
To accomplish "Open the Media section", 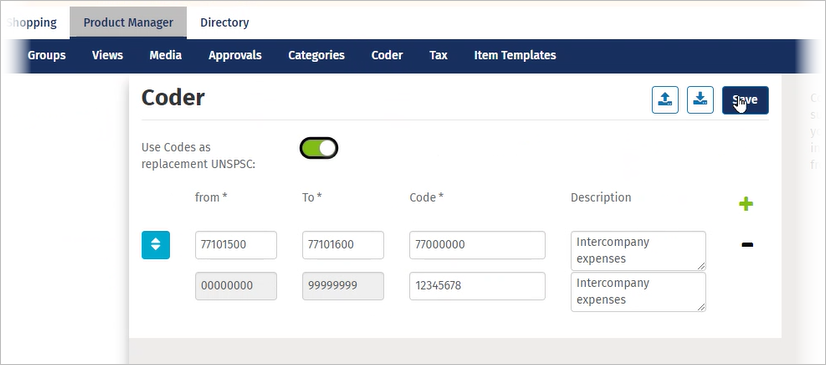I will coord(165,55).
